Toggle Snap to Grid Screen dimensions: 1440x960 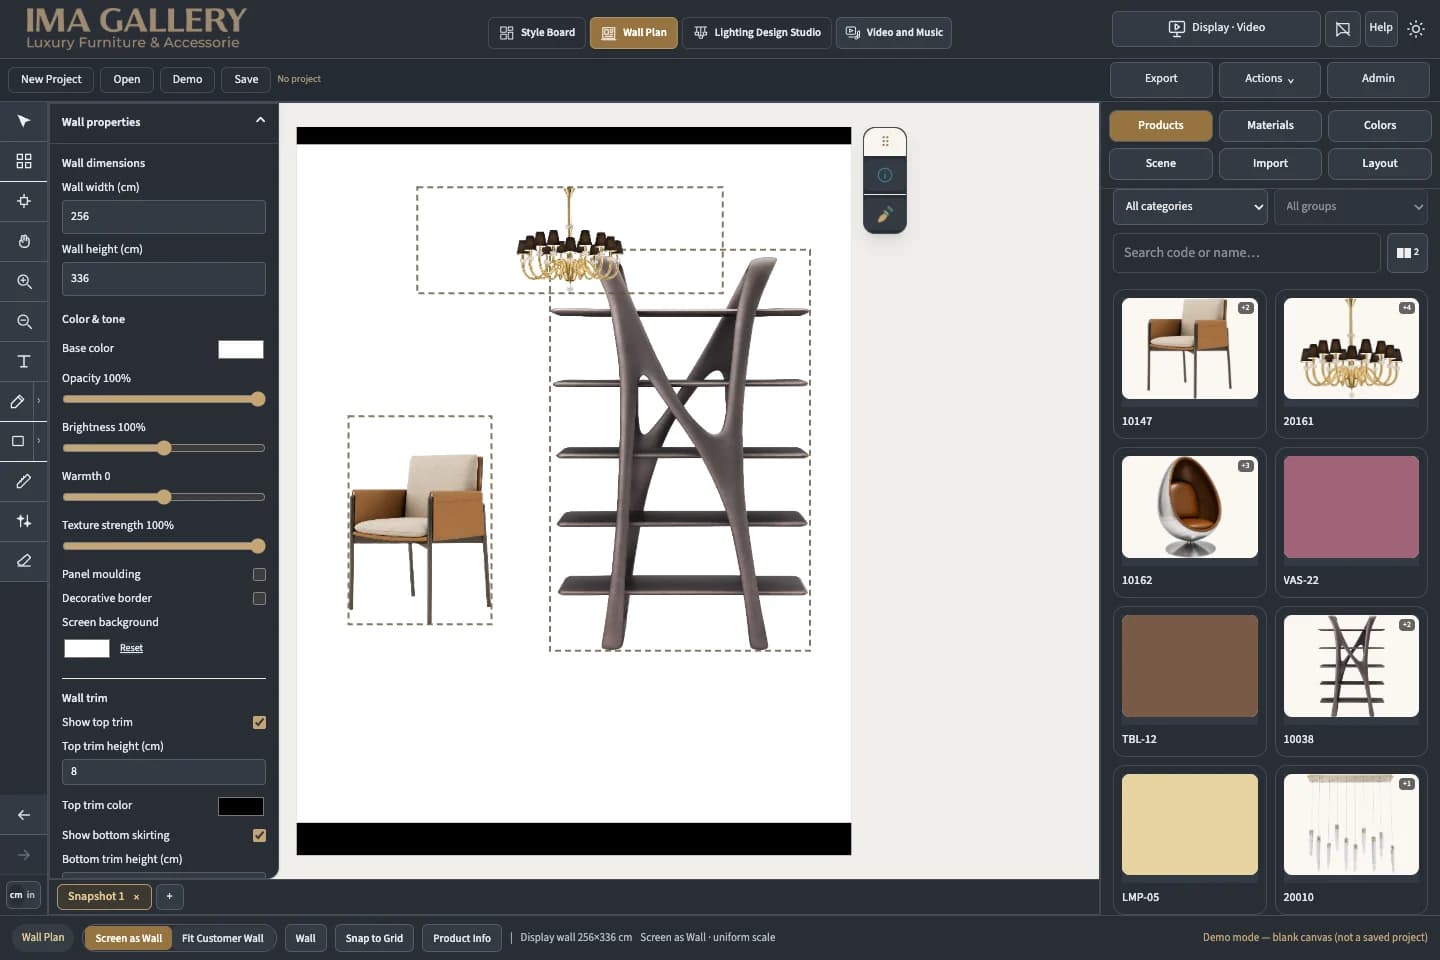click(374, 938)
